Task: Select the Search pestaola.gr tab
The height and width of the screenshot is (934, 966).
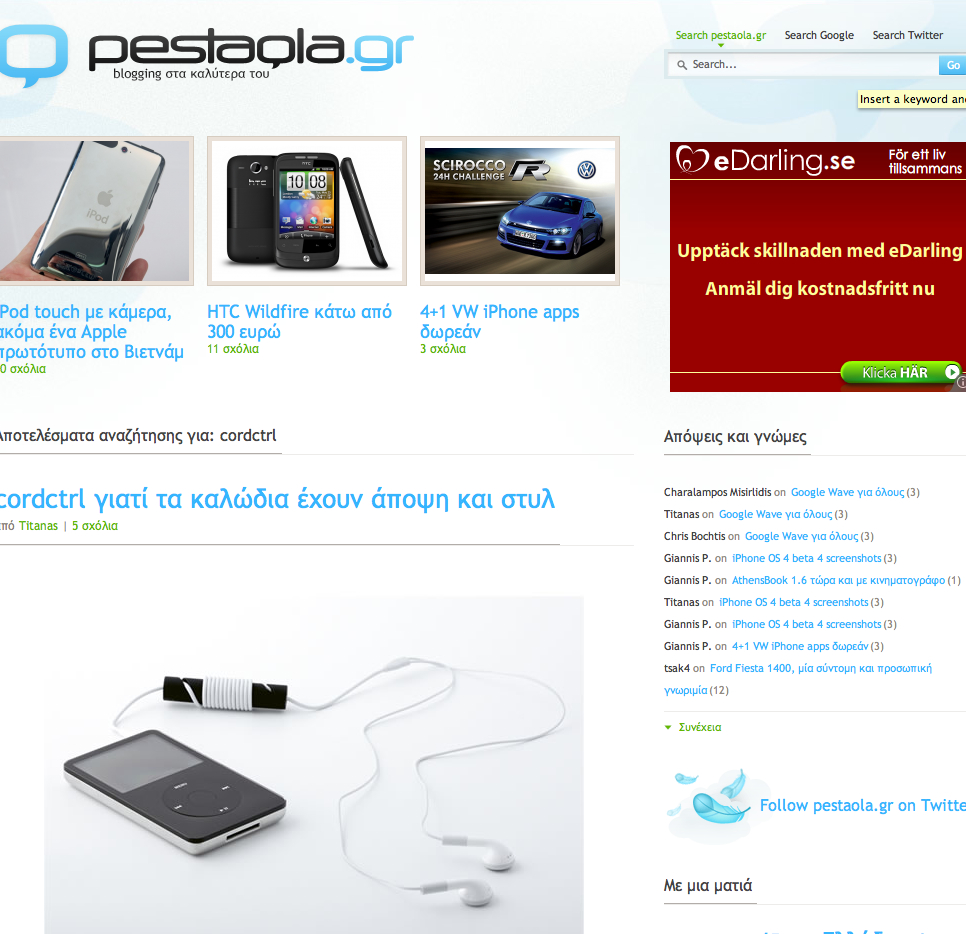Action: click(721, 35)
